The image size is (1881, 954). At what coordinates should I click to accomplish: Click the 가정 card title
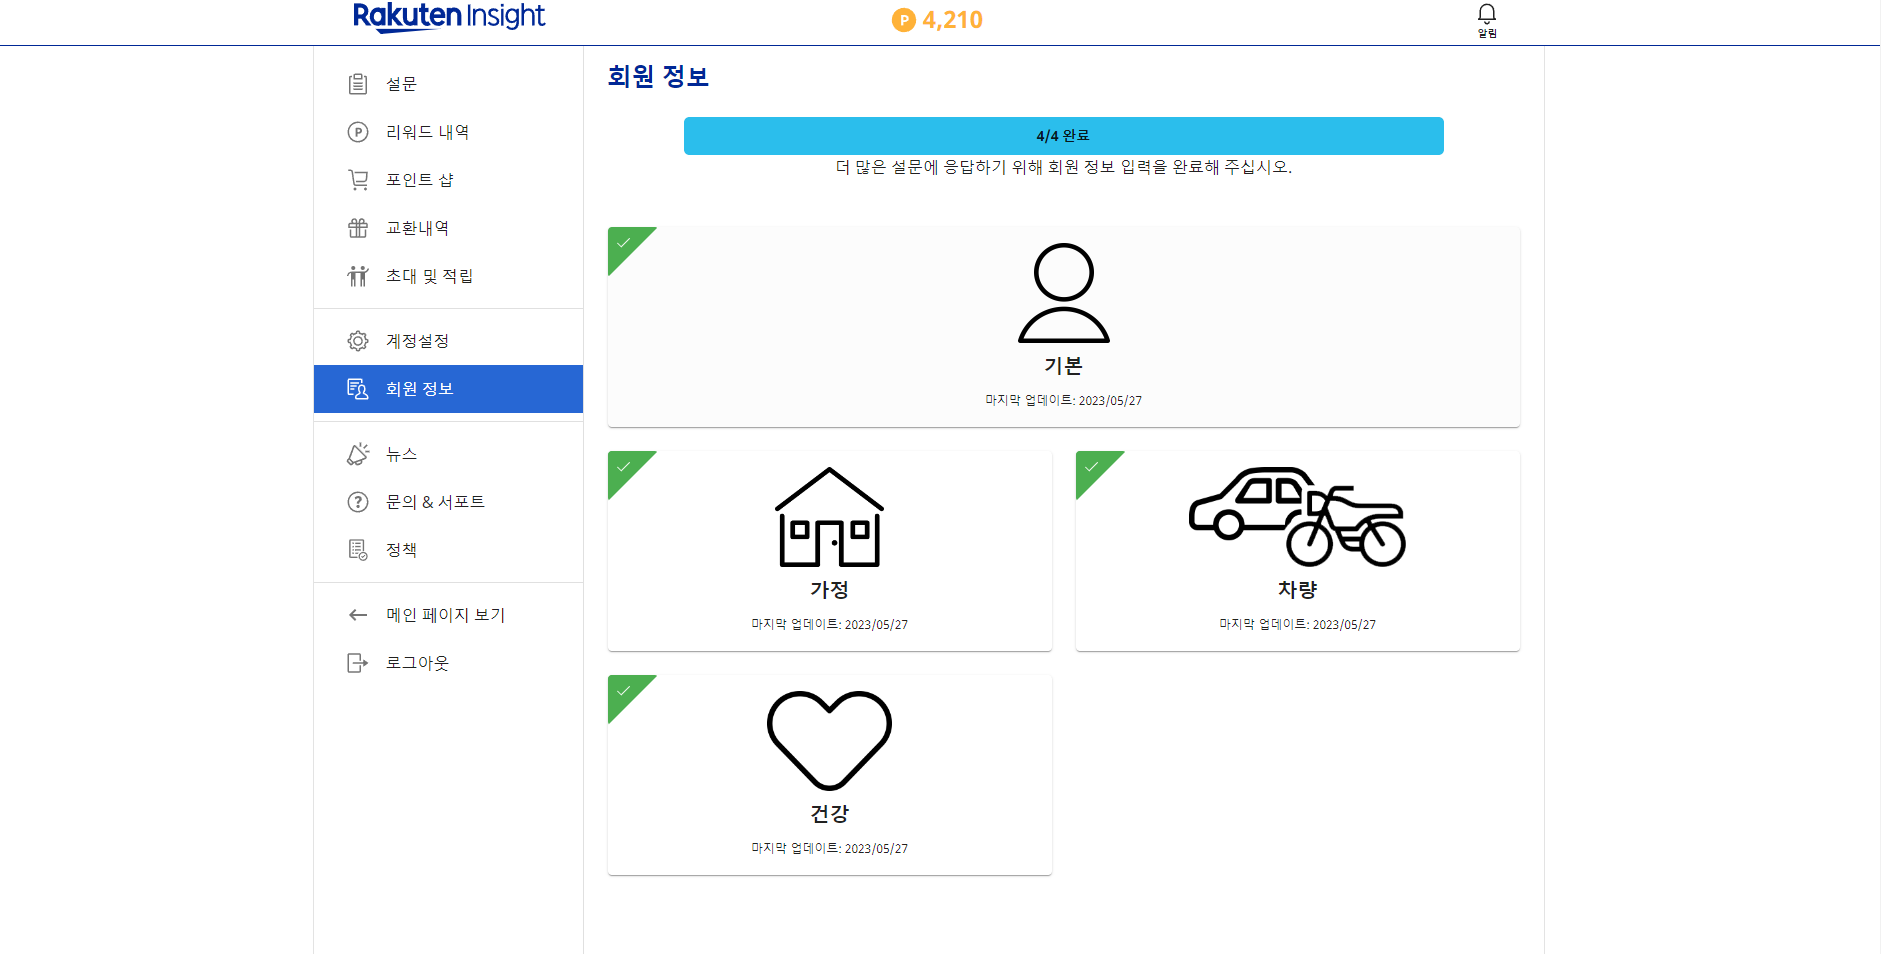830,590
